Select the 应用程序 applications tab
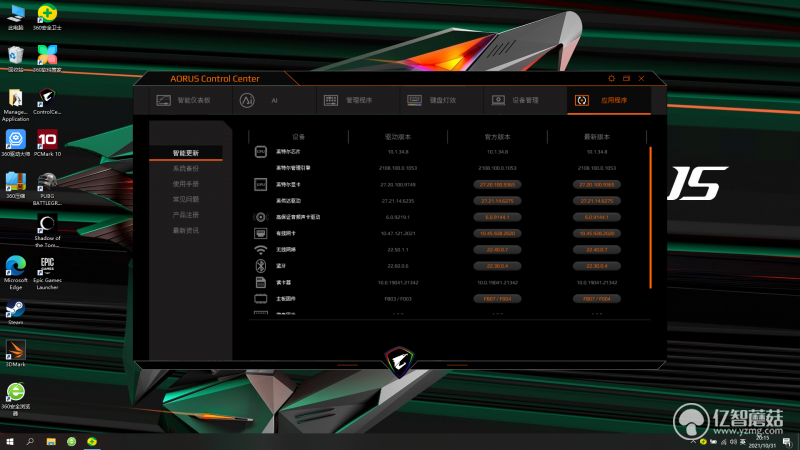The width and height of the screenshot is (800, 450). point(609,101)
